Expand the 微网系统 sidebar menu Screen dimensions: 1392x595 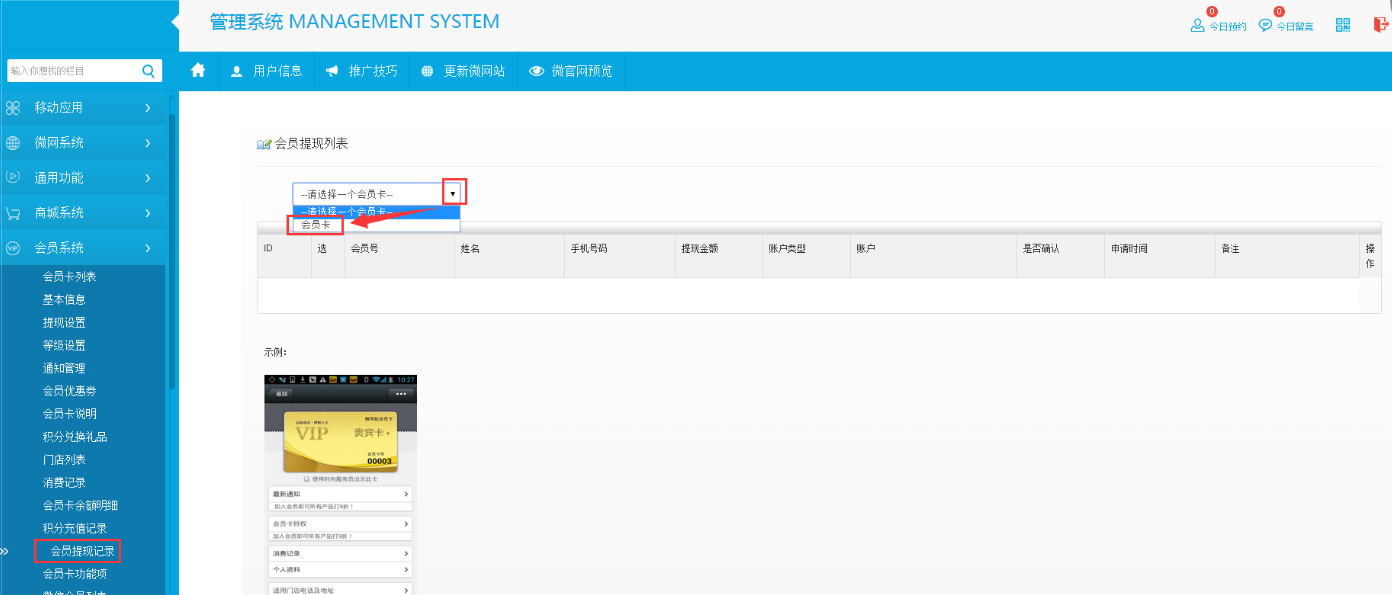tap(82, 143)
